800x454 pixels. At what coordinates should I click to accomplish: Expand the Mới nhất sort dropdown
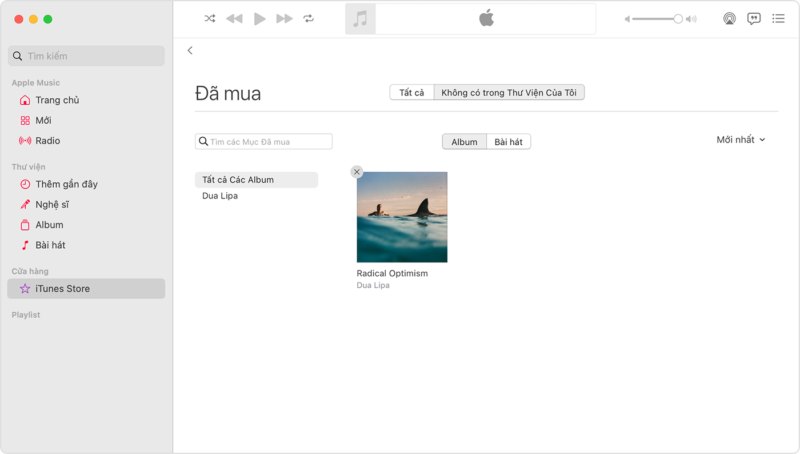[740, 140]
